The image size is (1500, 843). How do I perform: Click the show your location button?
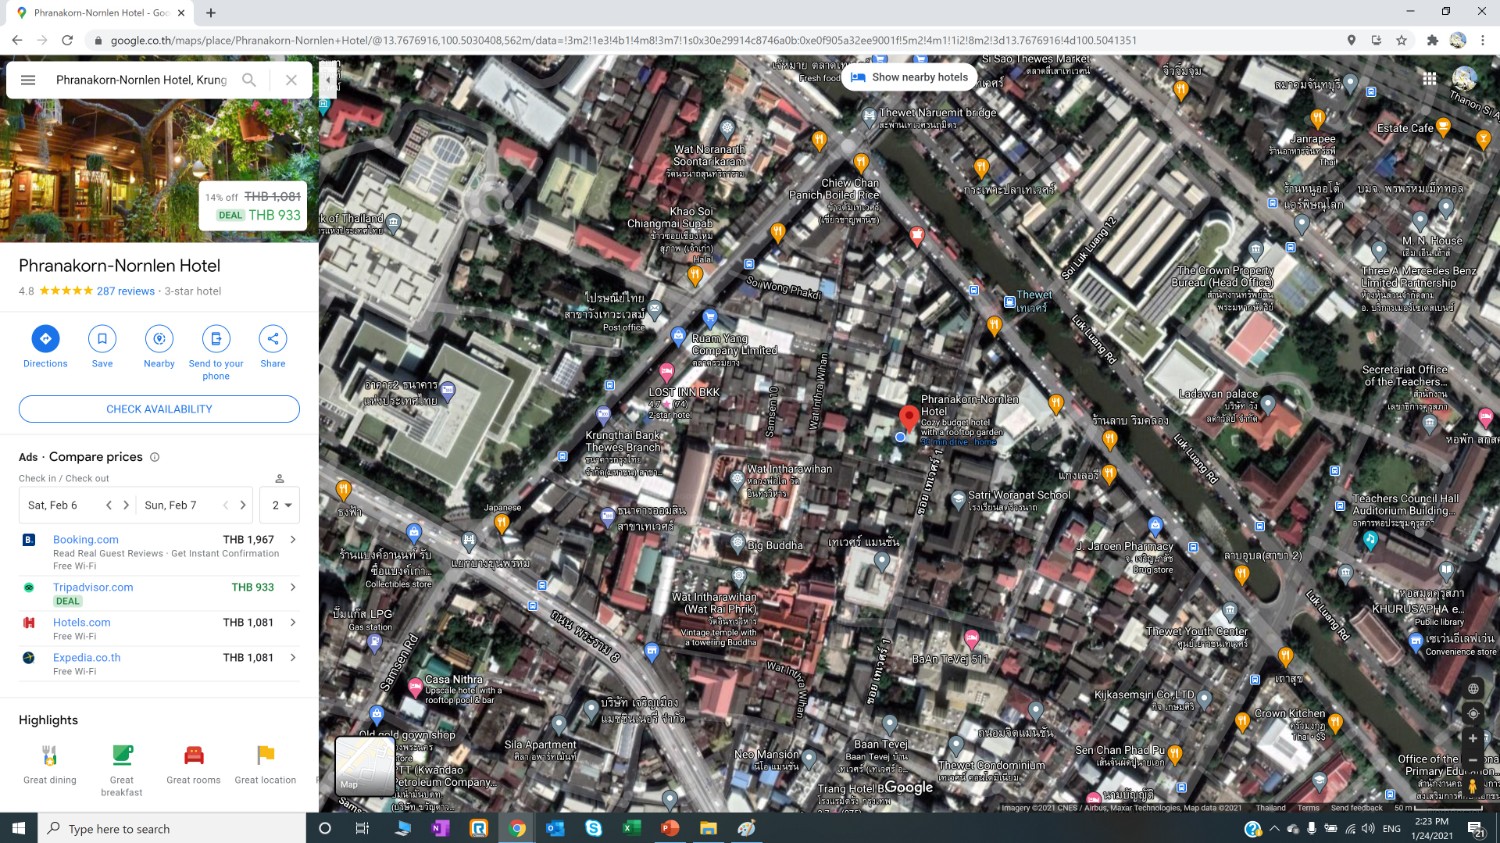tap(1473, 713)
